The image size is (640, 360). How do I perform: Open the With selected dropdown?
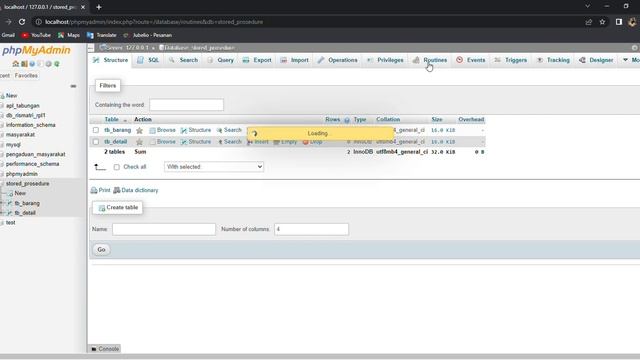click(214, 167)
